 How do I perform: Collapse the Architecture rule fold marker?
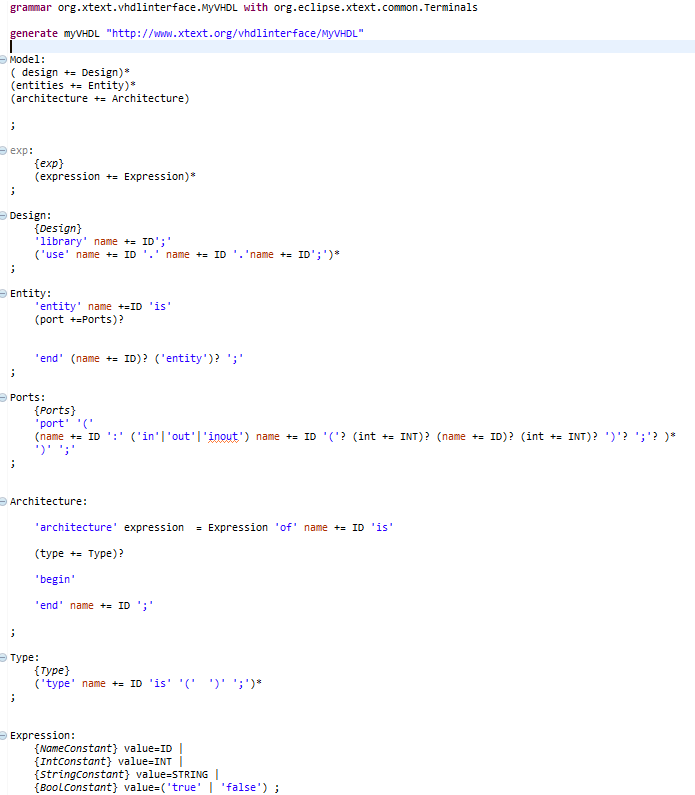tap(3, 501)
